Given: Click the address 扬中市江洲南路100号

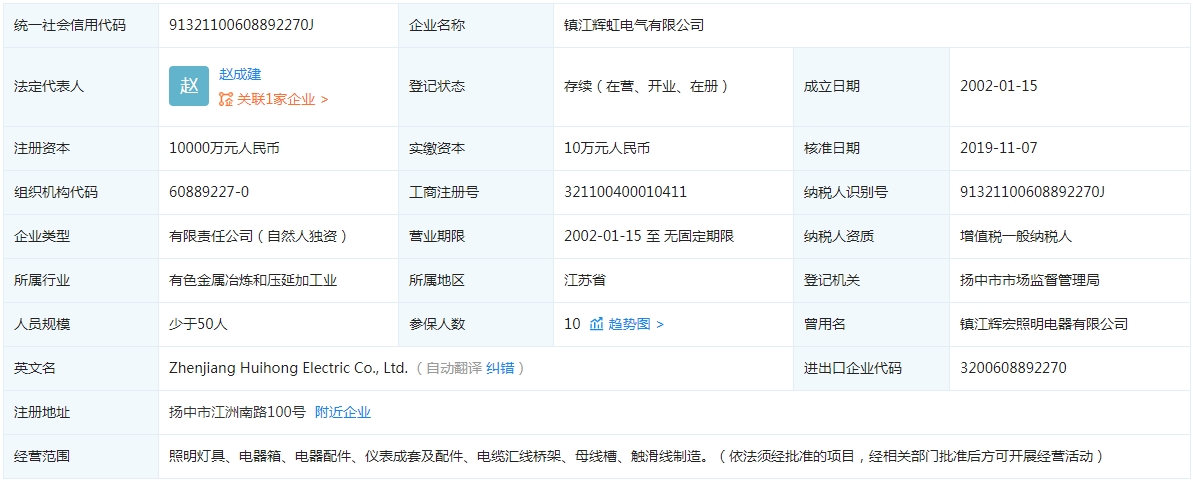Looking at the screenshot, I should point(237,412).
